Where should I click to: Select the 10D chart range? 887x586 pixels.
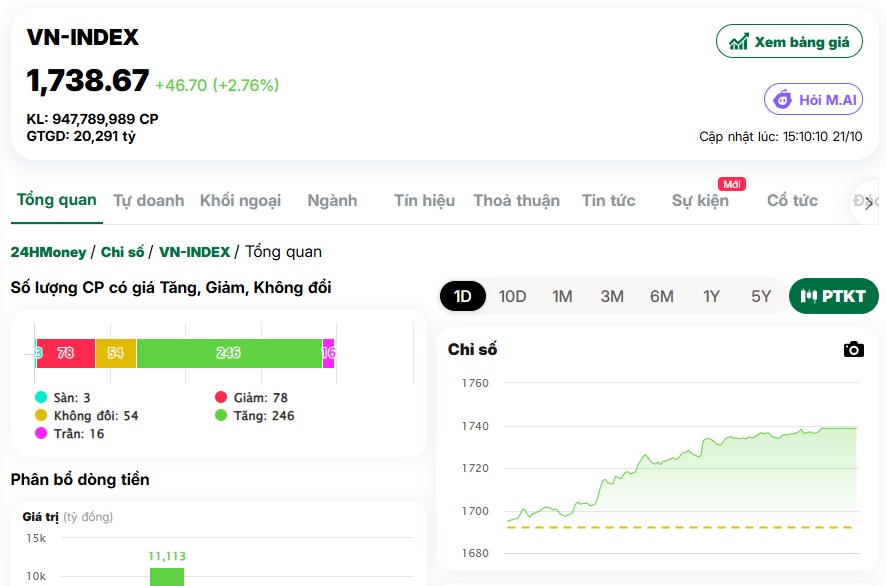[x=513, y=296]
